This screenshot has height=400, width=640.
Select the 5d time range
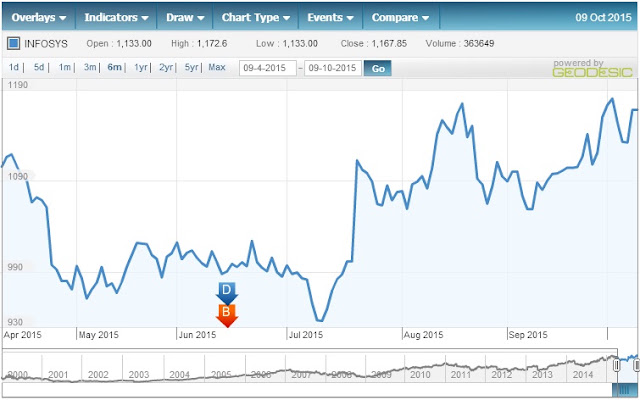coord(39,67)
